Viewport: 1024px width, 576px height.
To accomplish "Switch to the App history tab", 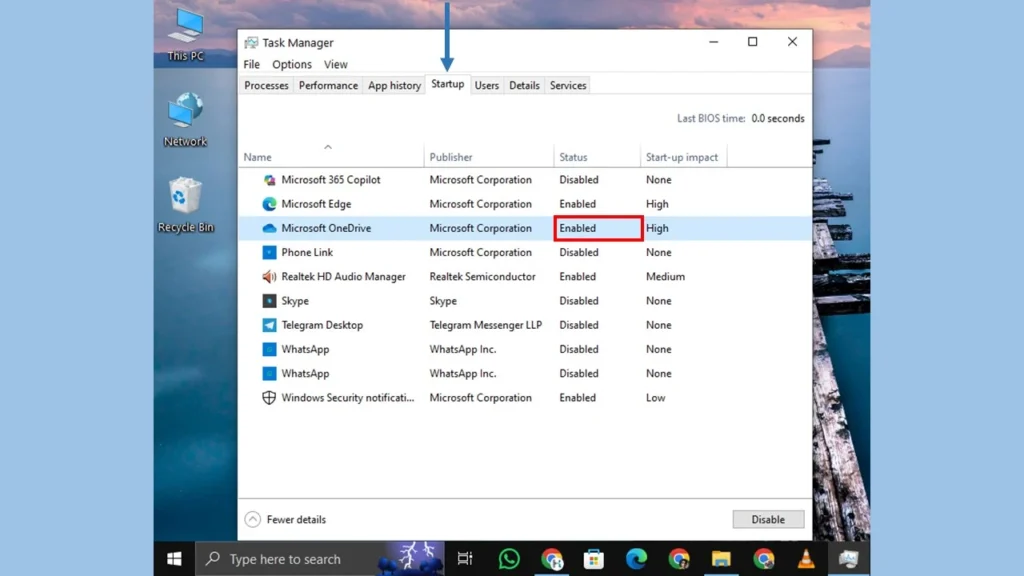I will (394, 86).
